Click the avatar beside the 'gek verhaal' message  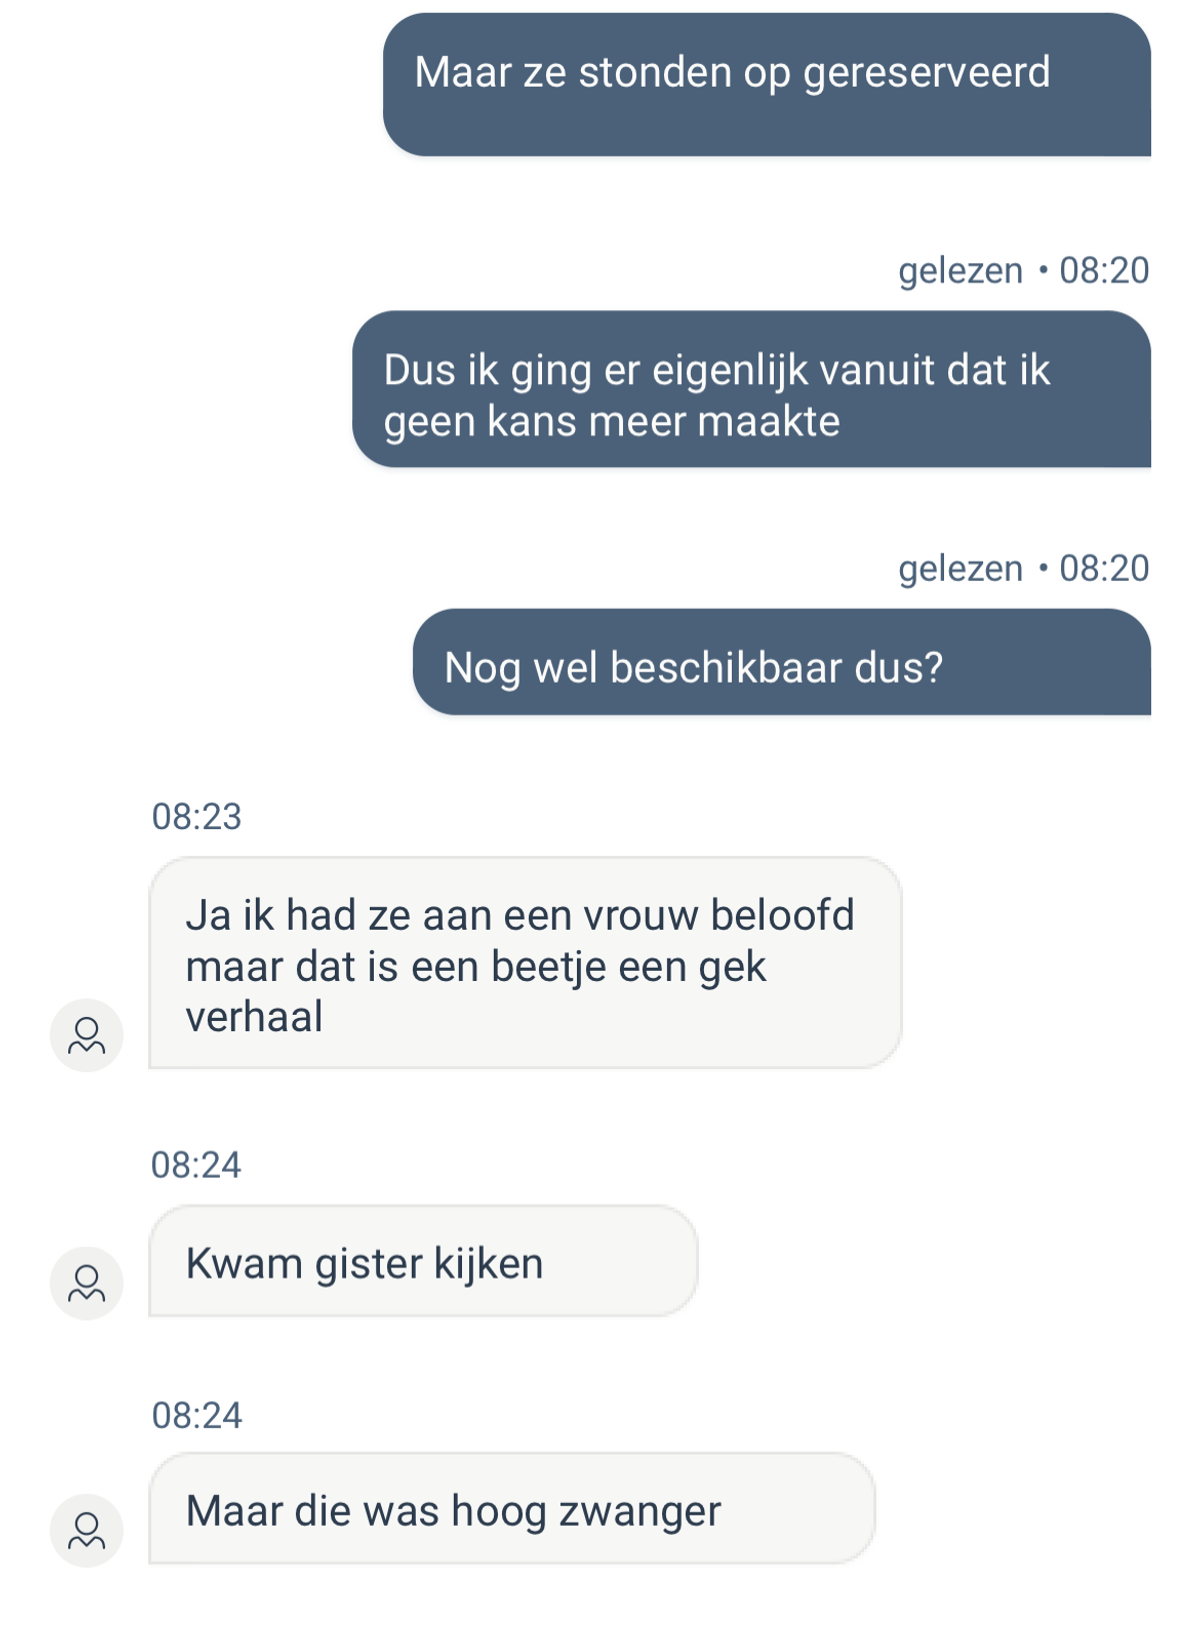tap(87, 1035)
